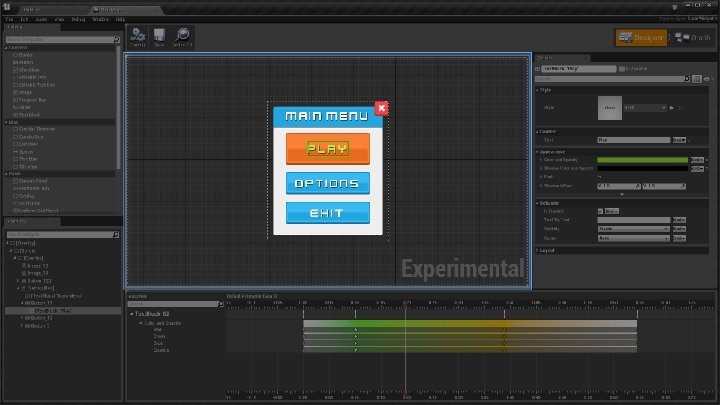Click the orange PLAY button in canvas
720x405 pixels.
328,148
